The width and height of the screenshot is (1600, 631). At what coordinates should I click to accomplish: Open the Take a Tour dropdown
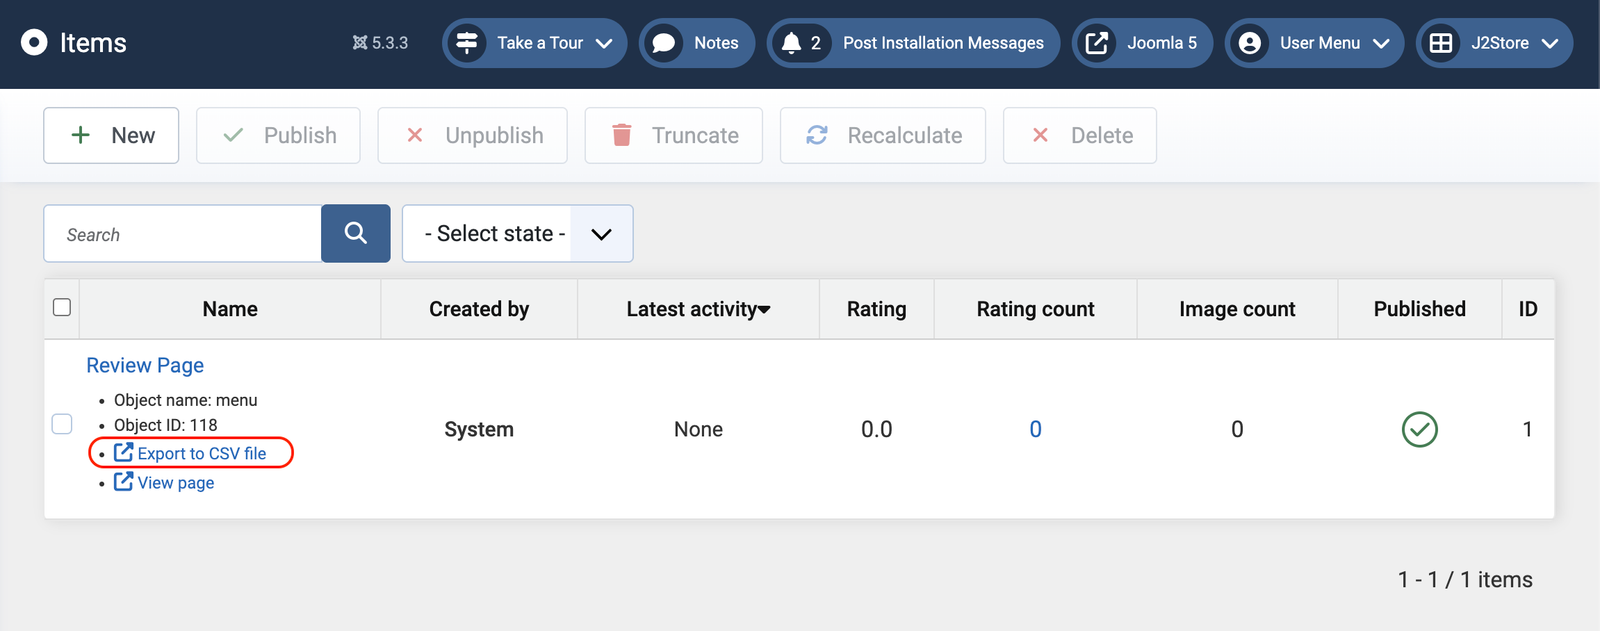pyautogui.click(x=534, y=43)
